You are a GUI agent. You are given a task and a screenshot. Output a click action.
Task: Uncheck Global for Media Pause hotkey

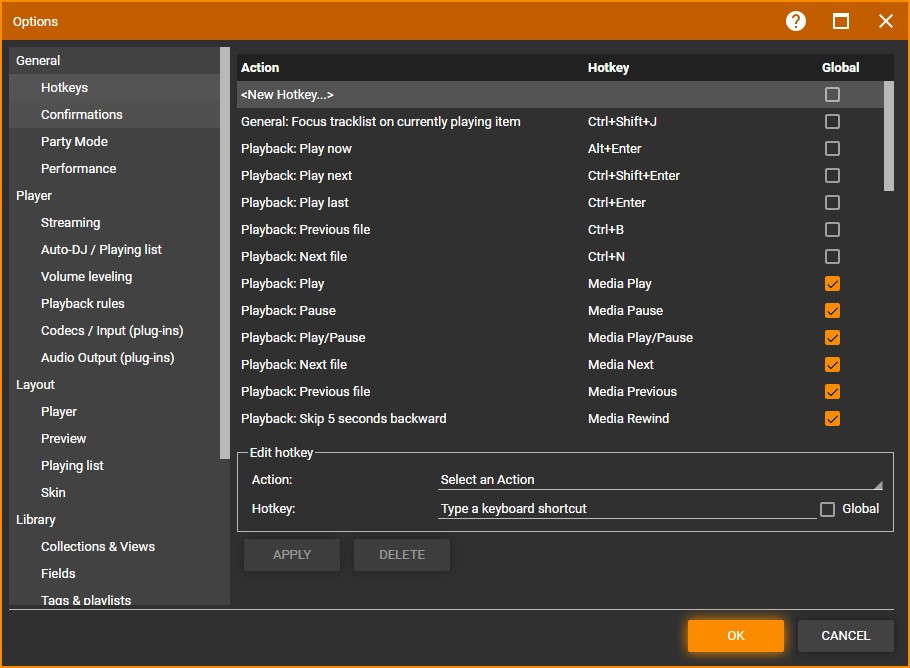[x=832, y=311]
